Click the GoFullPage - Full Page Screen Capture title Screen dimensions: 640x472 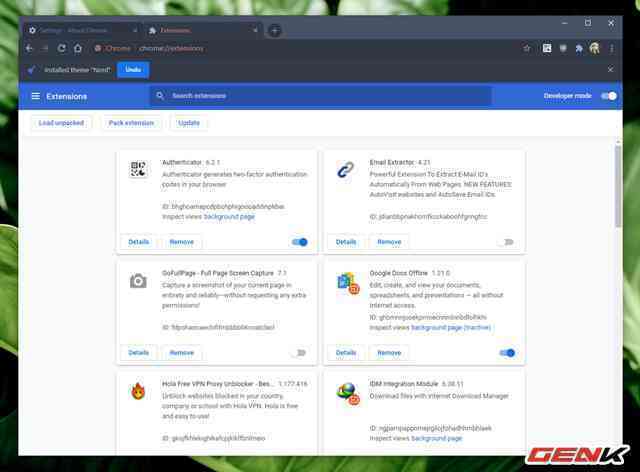coord(218,273)
